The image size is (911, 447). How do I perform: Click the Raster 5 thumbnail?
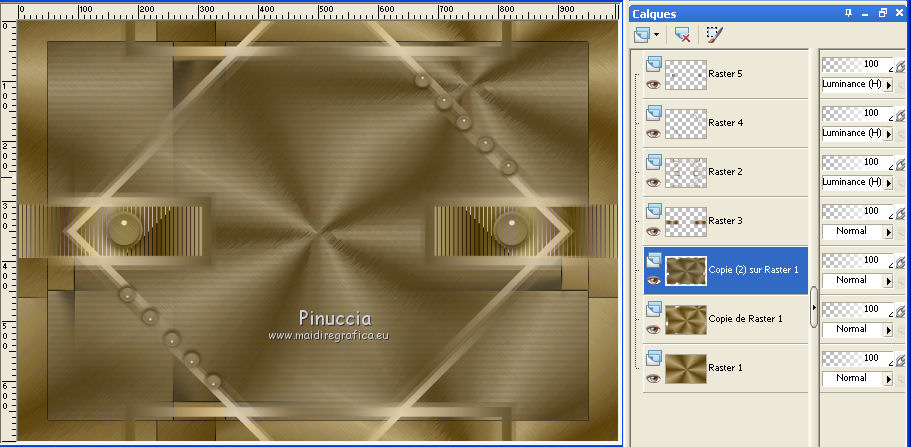686,75
